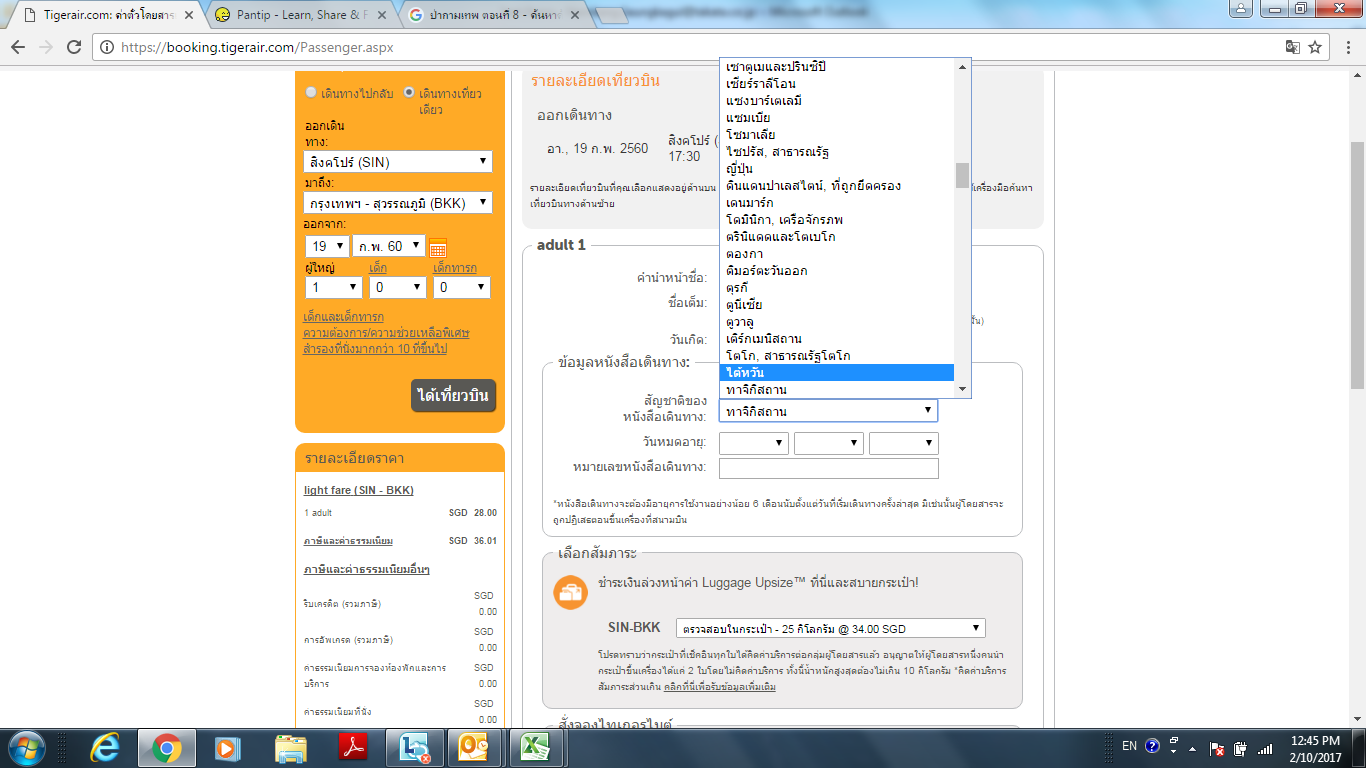
Task: Click the address bar URL field
Action: (x=690, y=47)
